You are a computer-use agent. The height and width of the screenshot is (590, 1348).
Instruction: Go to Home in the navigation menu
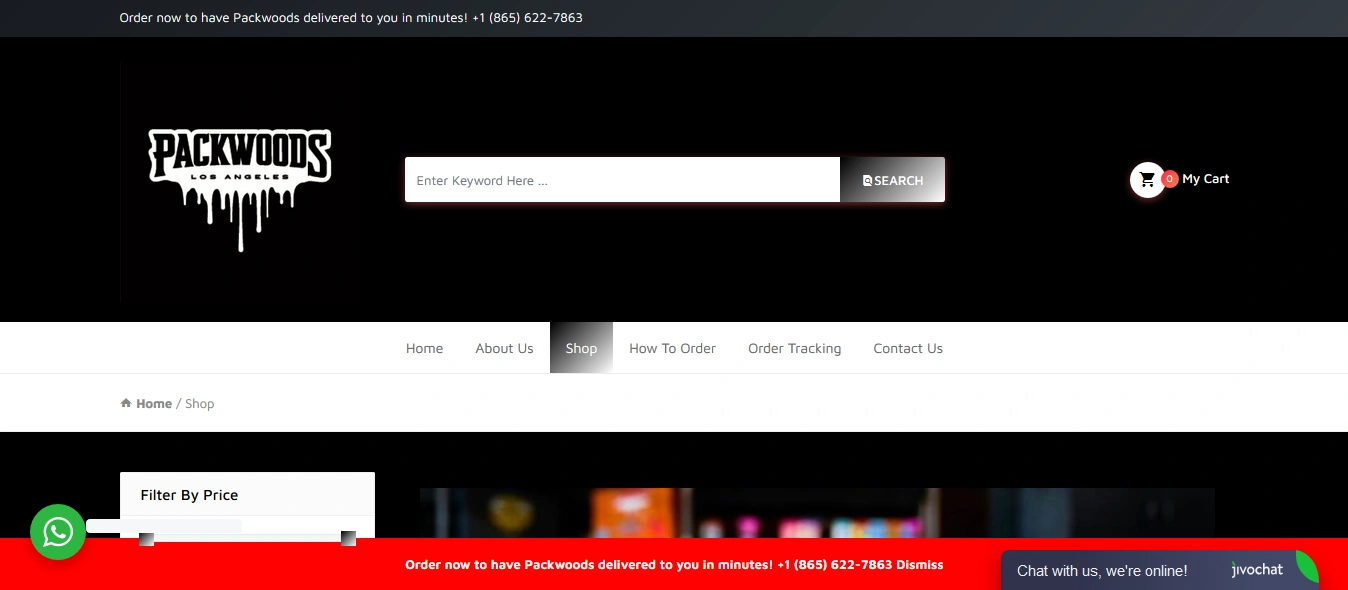[424, 348]
